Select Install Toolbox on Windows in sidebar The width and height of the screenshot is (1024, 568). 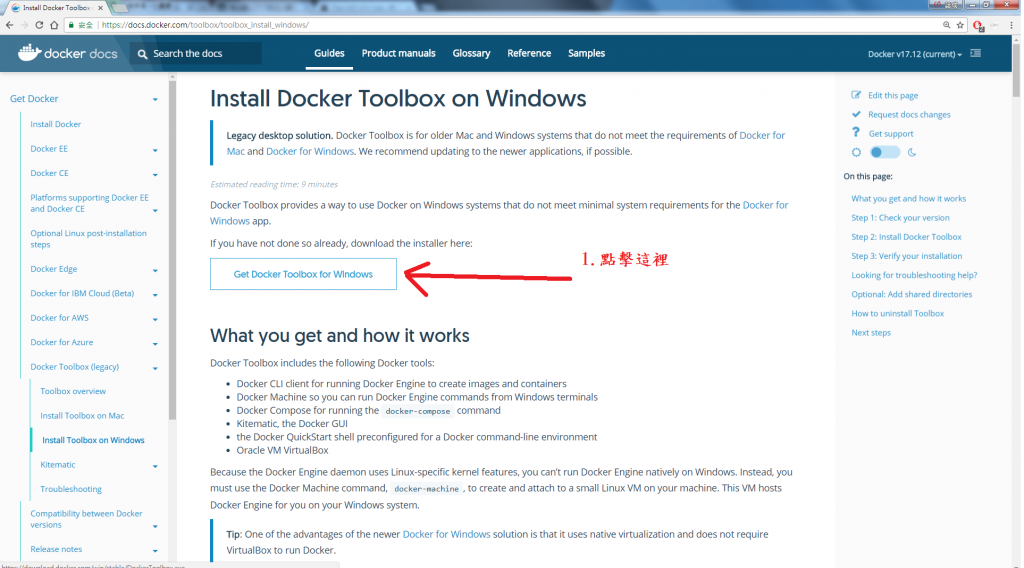pyautogui.click(x=93, y=440)
